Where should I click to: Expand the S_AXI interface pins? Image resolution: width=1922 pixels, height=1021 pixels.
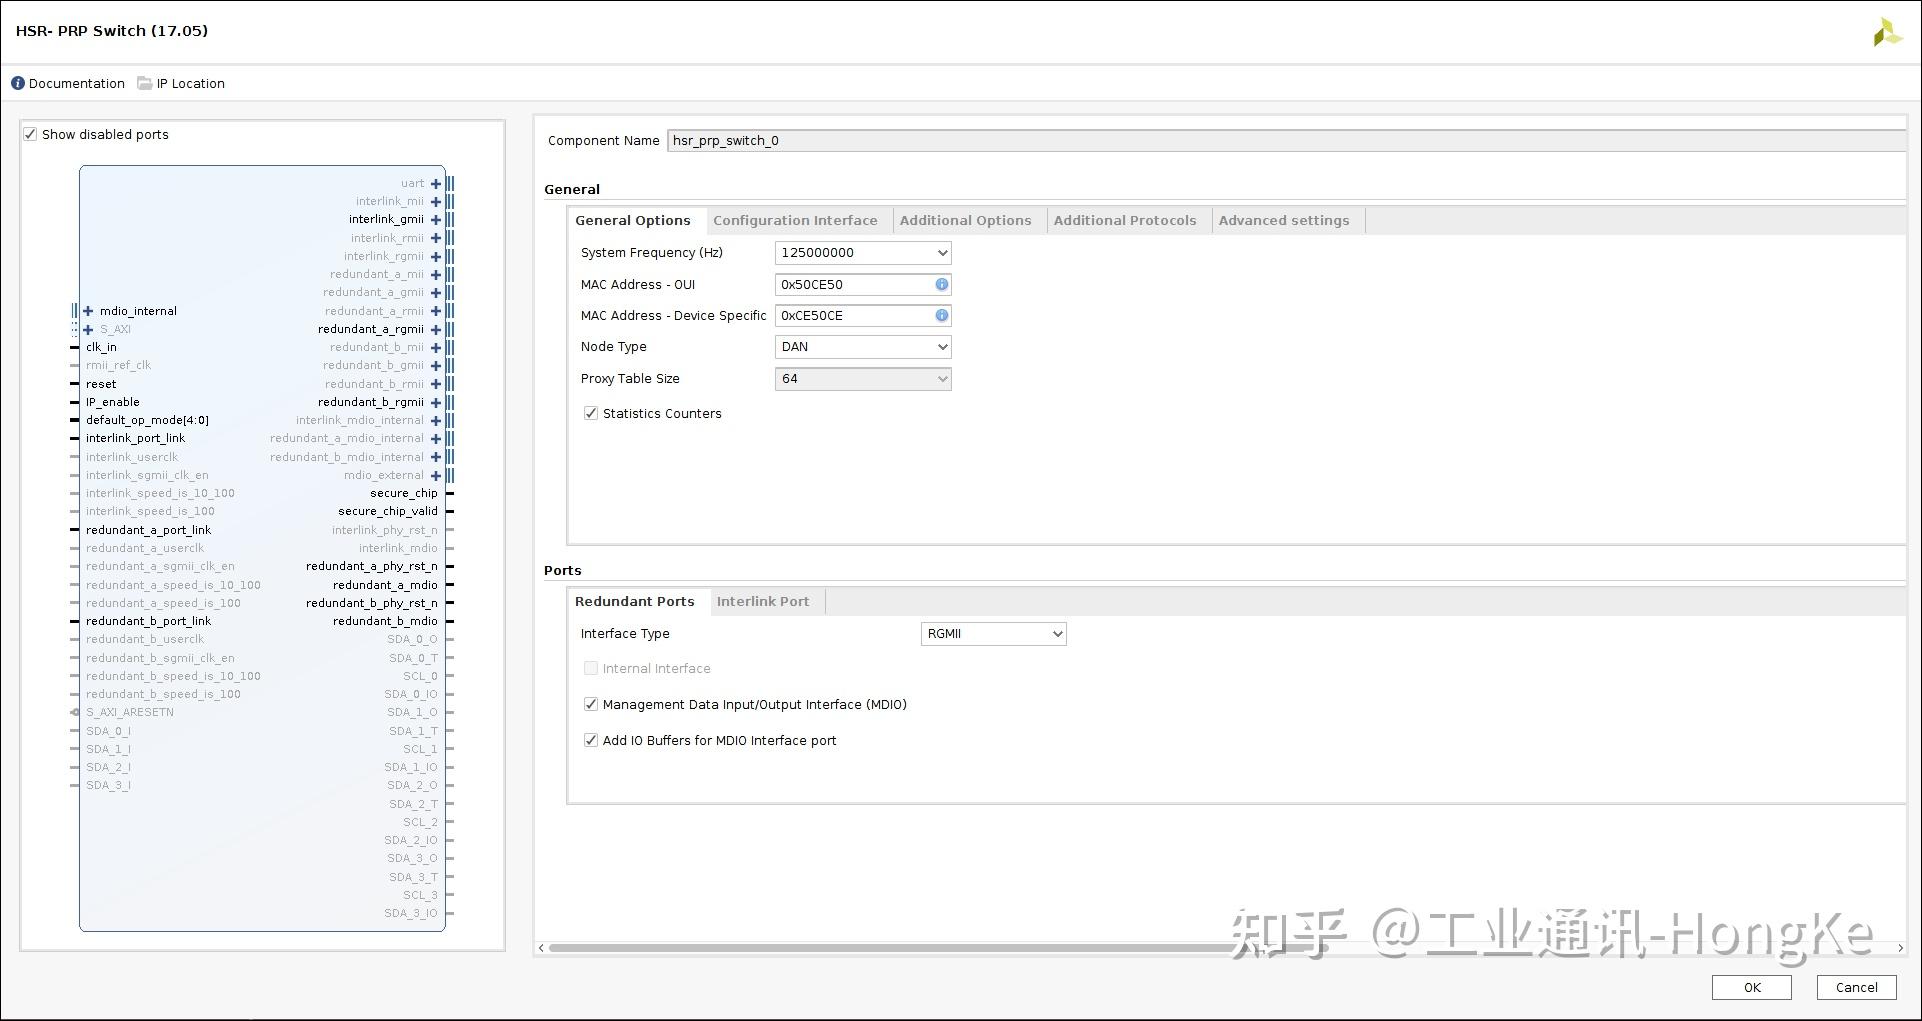point(88,329)
